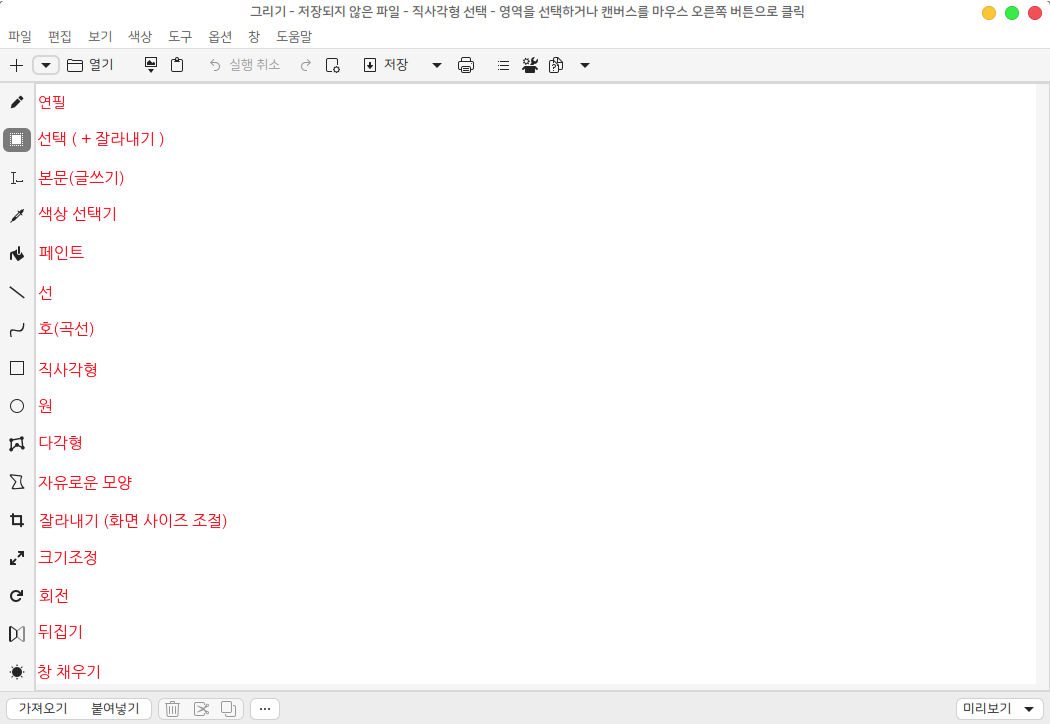Viewport: 1050px width, 724px height.
Task: Click the 붙여넣기 button in bottom bar
Action: click(115, 709)
